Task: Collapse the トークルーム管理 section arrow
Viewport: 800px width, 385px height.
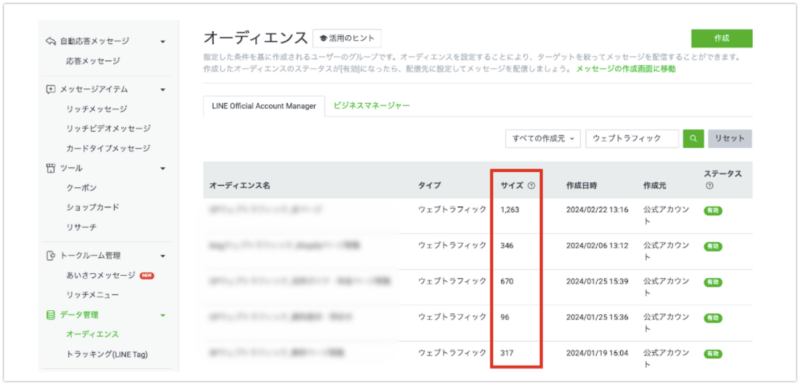Action: point(163,256)
